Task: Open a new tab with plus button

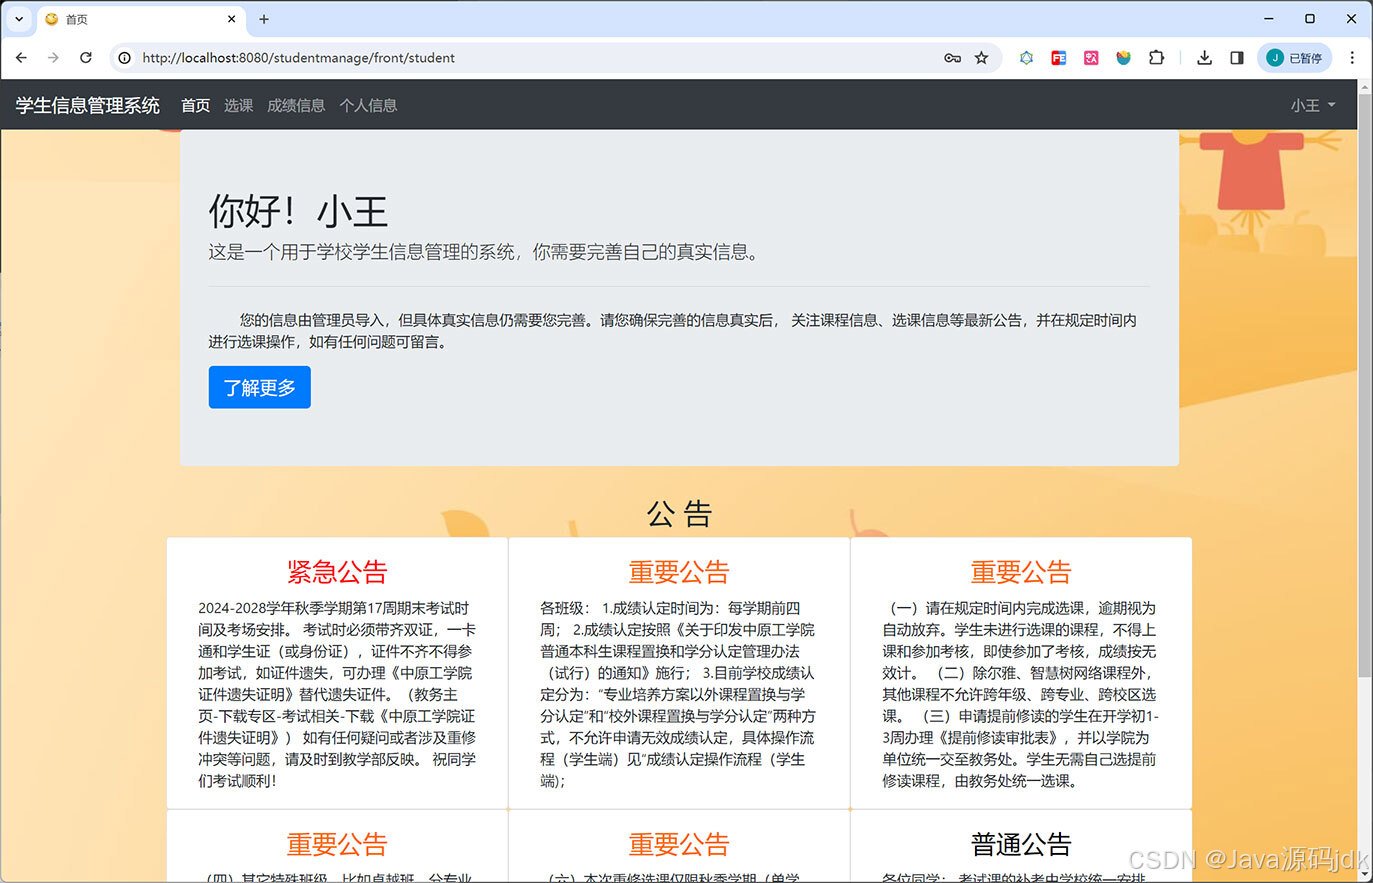Action: coord(264,19)
